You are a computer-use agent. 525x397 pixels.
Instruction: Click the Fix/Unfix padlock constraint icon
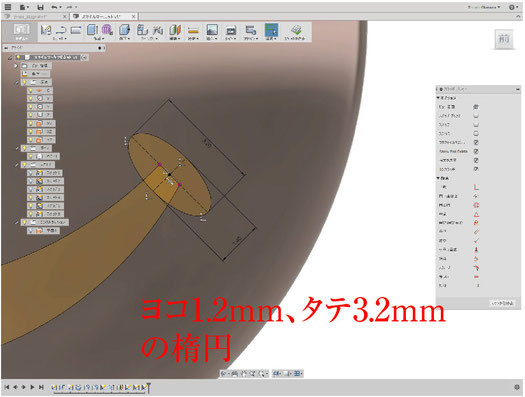click(476, 223)
